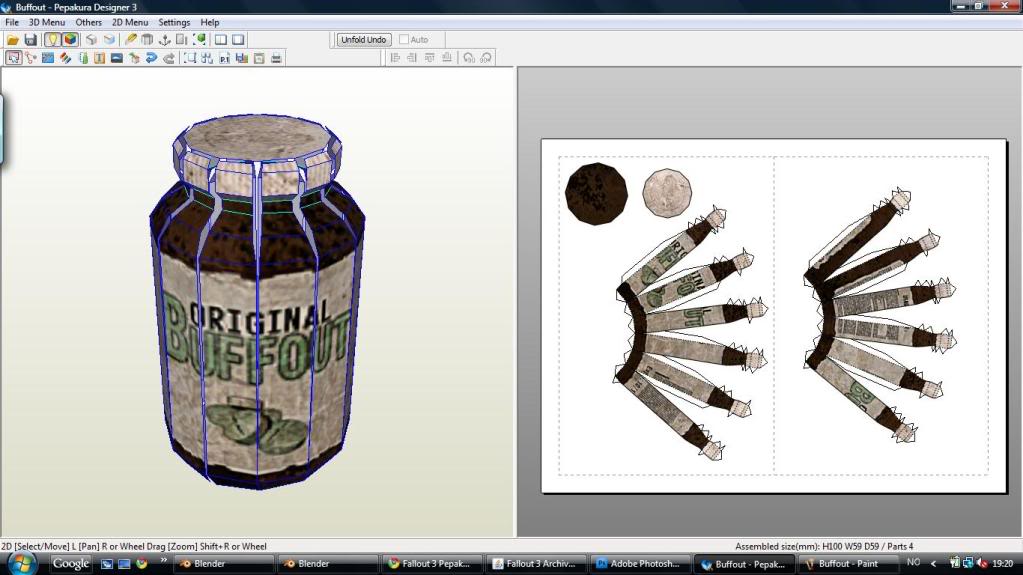The height and width of the screenshot is (575, 1023).
Task: Click the linked squares icon in second toolbar
Action: [x=207, y=58]
